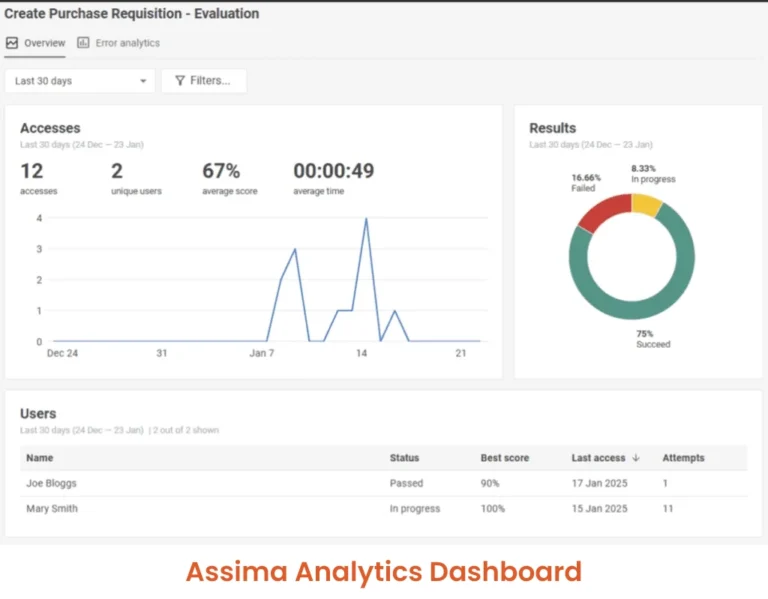768x599 pixels.
Task: Open the Filters button
Action: click(204, 81)
